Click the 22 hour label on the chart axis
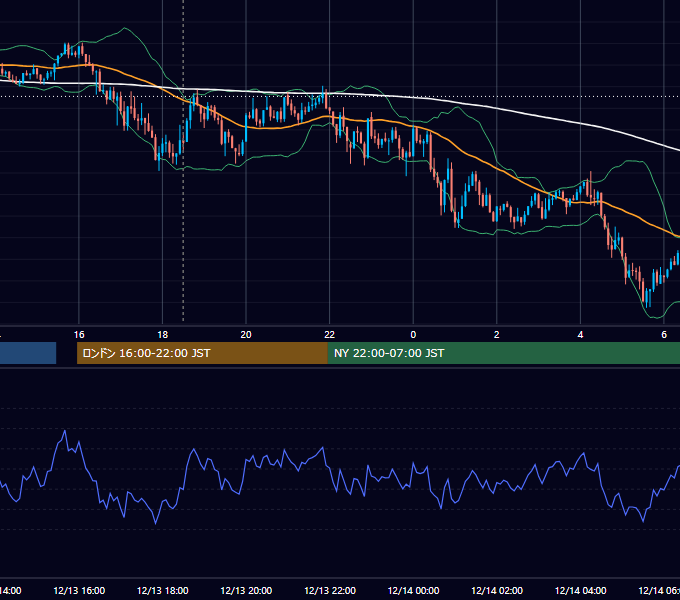The image size is (680, 600). point(330,335)
